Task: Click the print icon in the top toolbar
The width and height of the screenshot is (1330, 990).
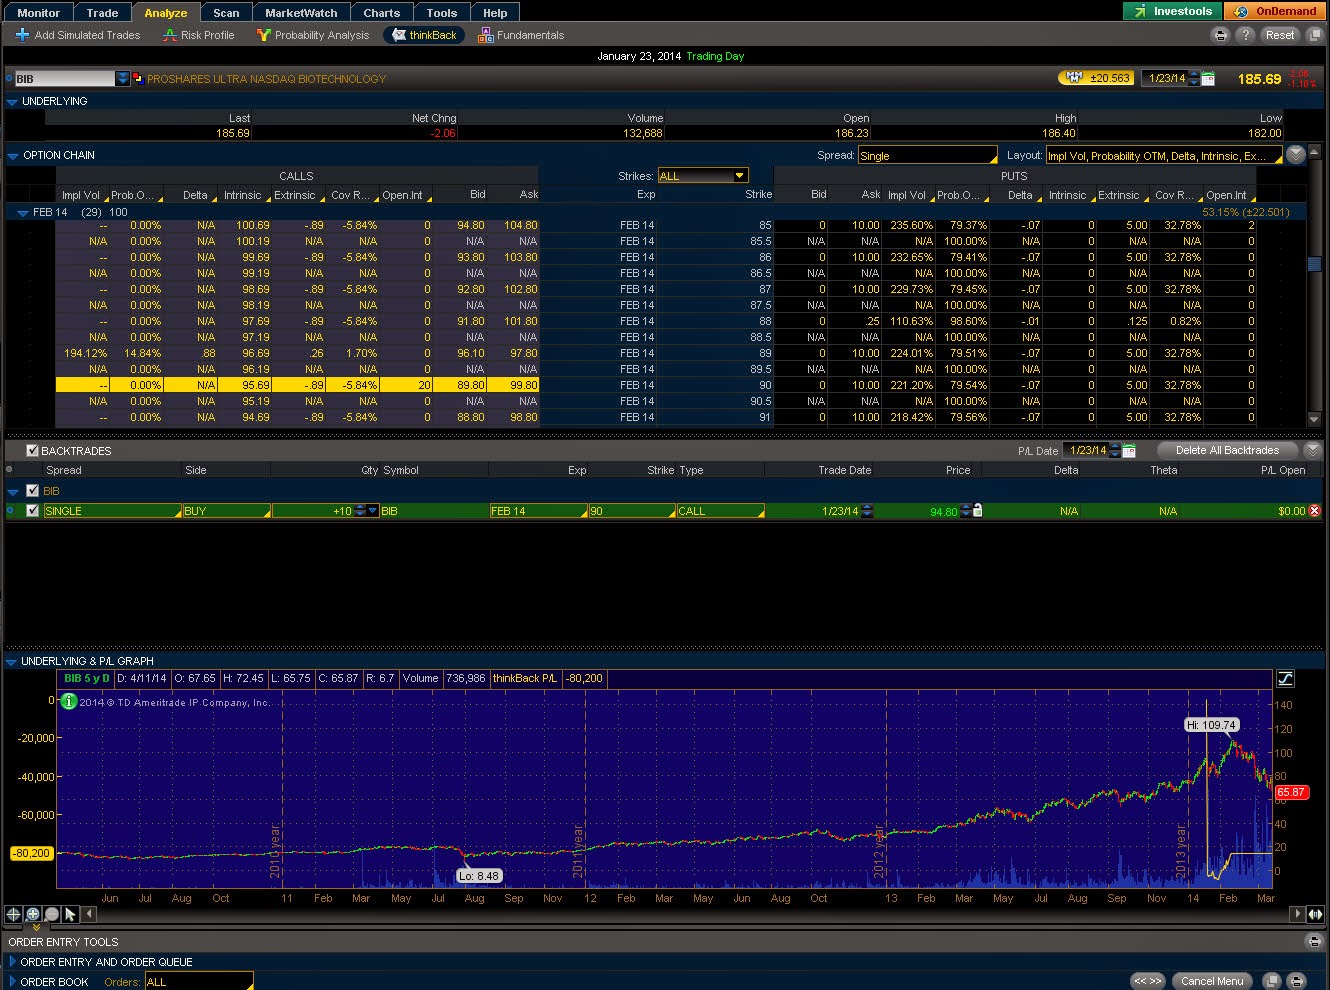Action: tap(1220, 35)
